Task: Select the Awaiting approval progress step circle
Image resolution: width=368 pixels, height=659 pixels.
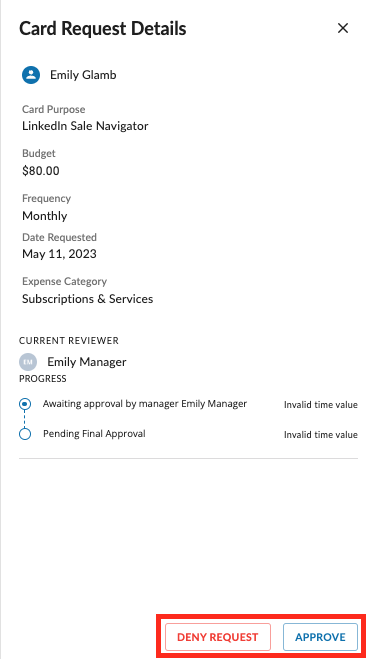Action: point(25,404)
